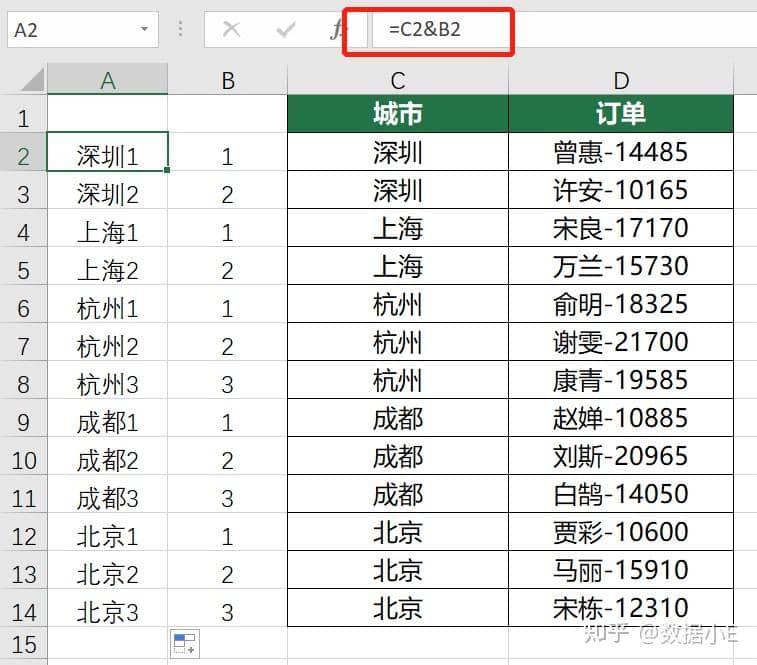Open the Auto Fill Options button
The image size is (757, 665).
tap(184, 644)
